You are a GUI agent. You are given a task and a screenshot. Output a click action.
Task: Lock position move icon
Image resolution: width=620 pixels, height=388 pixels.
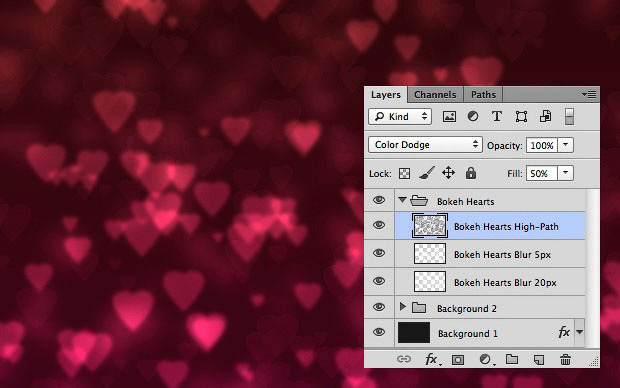coord(448,173)
